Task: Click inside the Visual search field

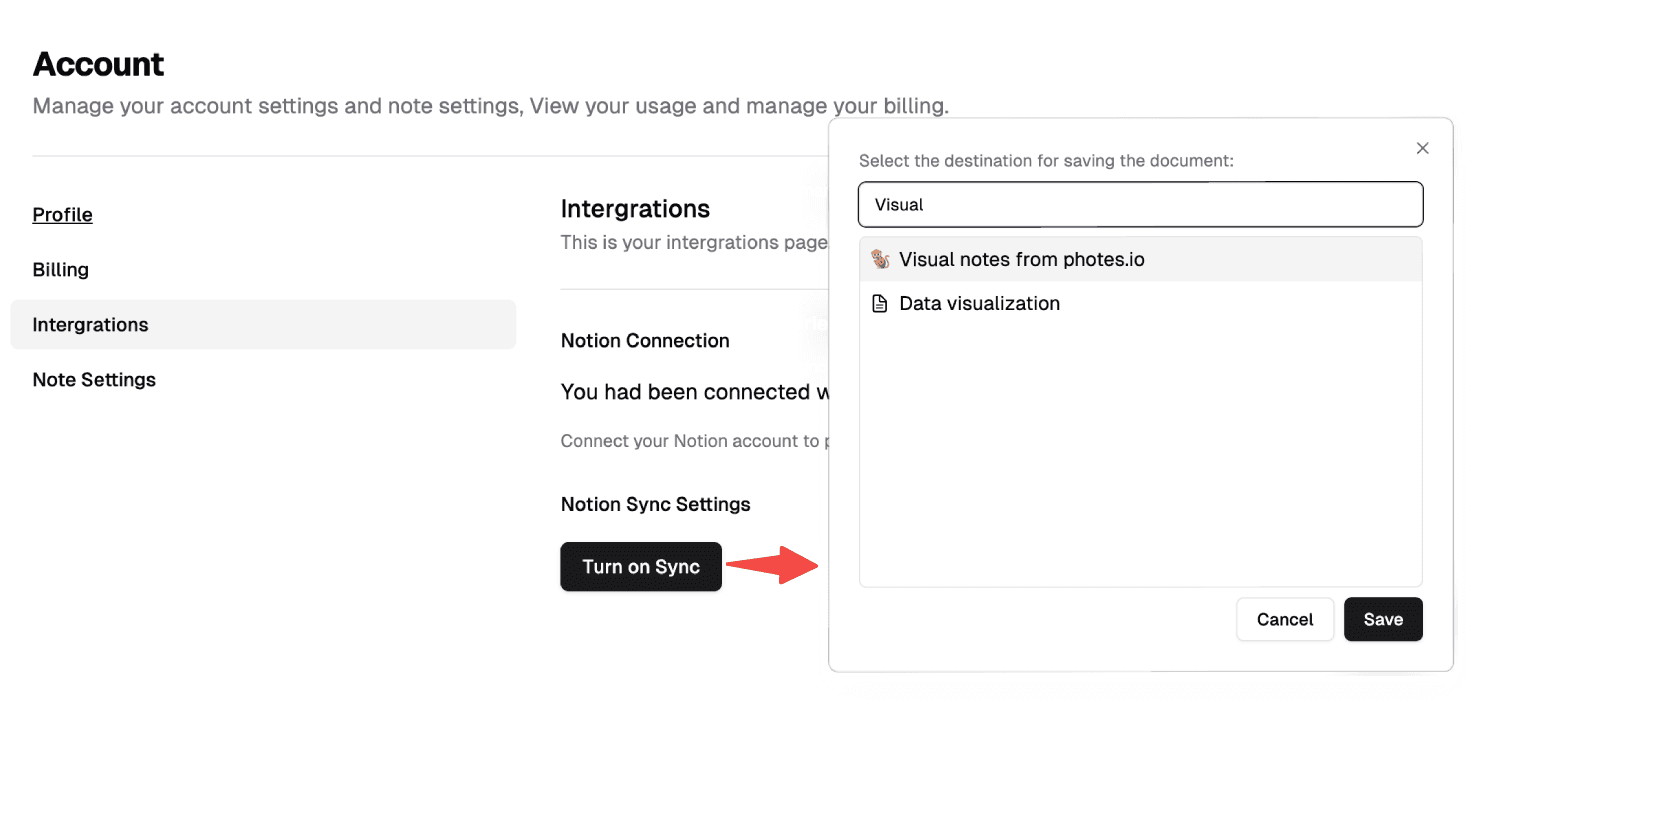Action: pos(1140,204)
